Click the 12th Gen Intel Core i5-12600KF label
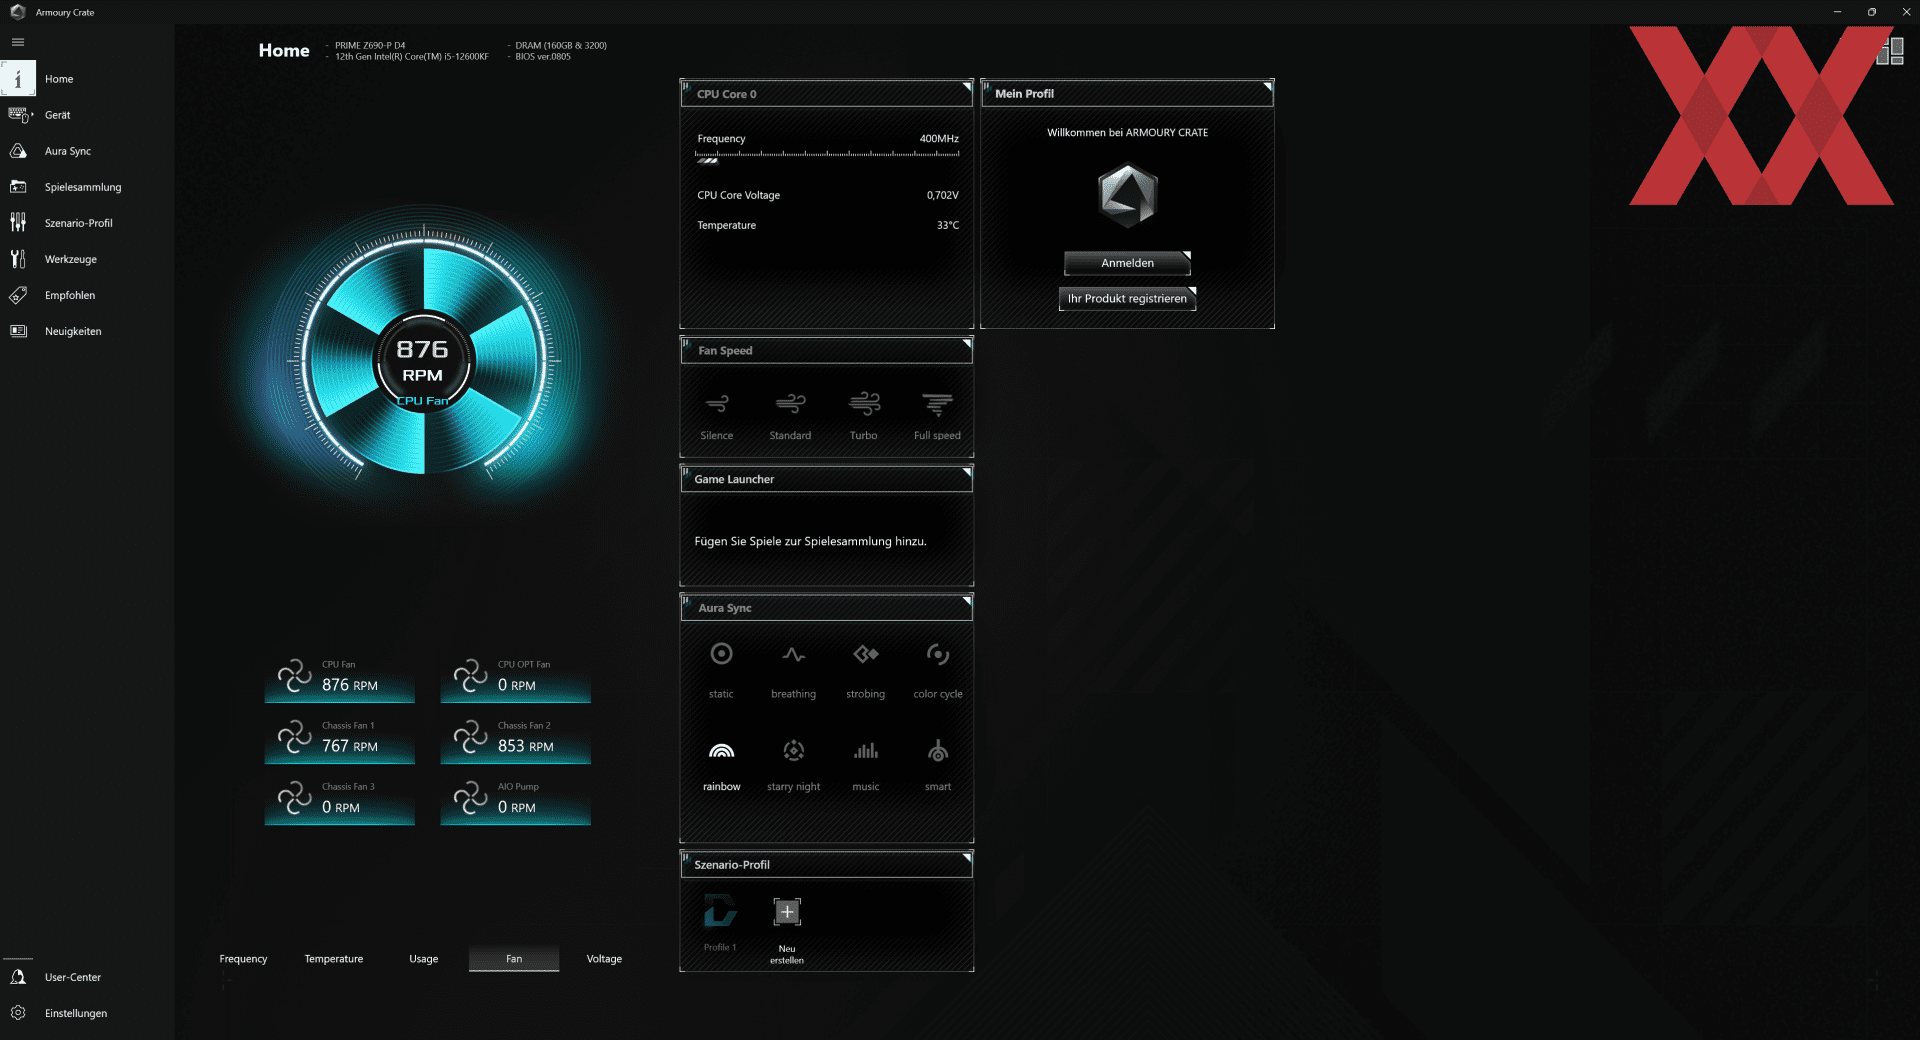The image size is (1920, 1040). (x=412, y=57)
